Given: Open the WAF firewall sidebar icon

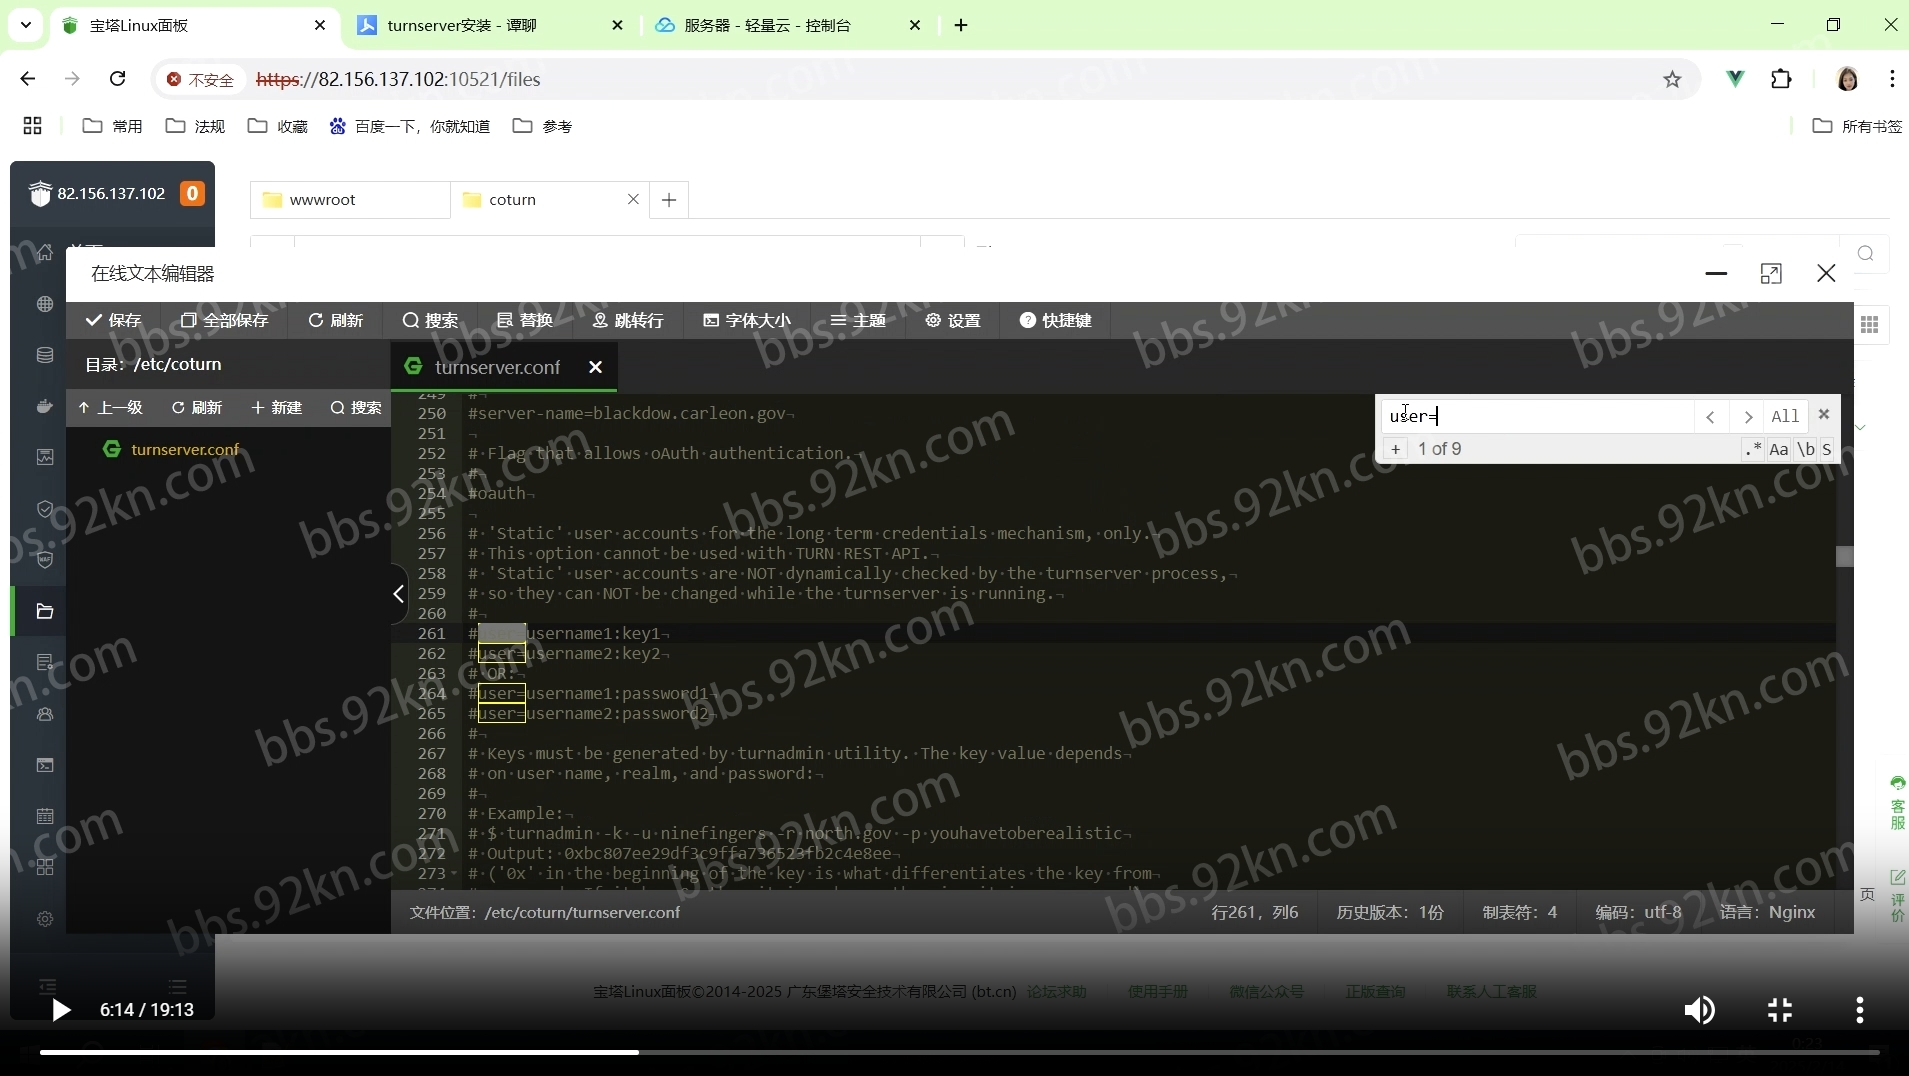Looking at the screenshot, I should 45,560.
